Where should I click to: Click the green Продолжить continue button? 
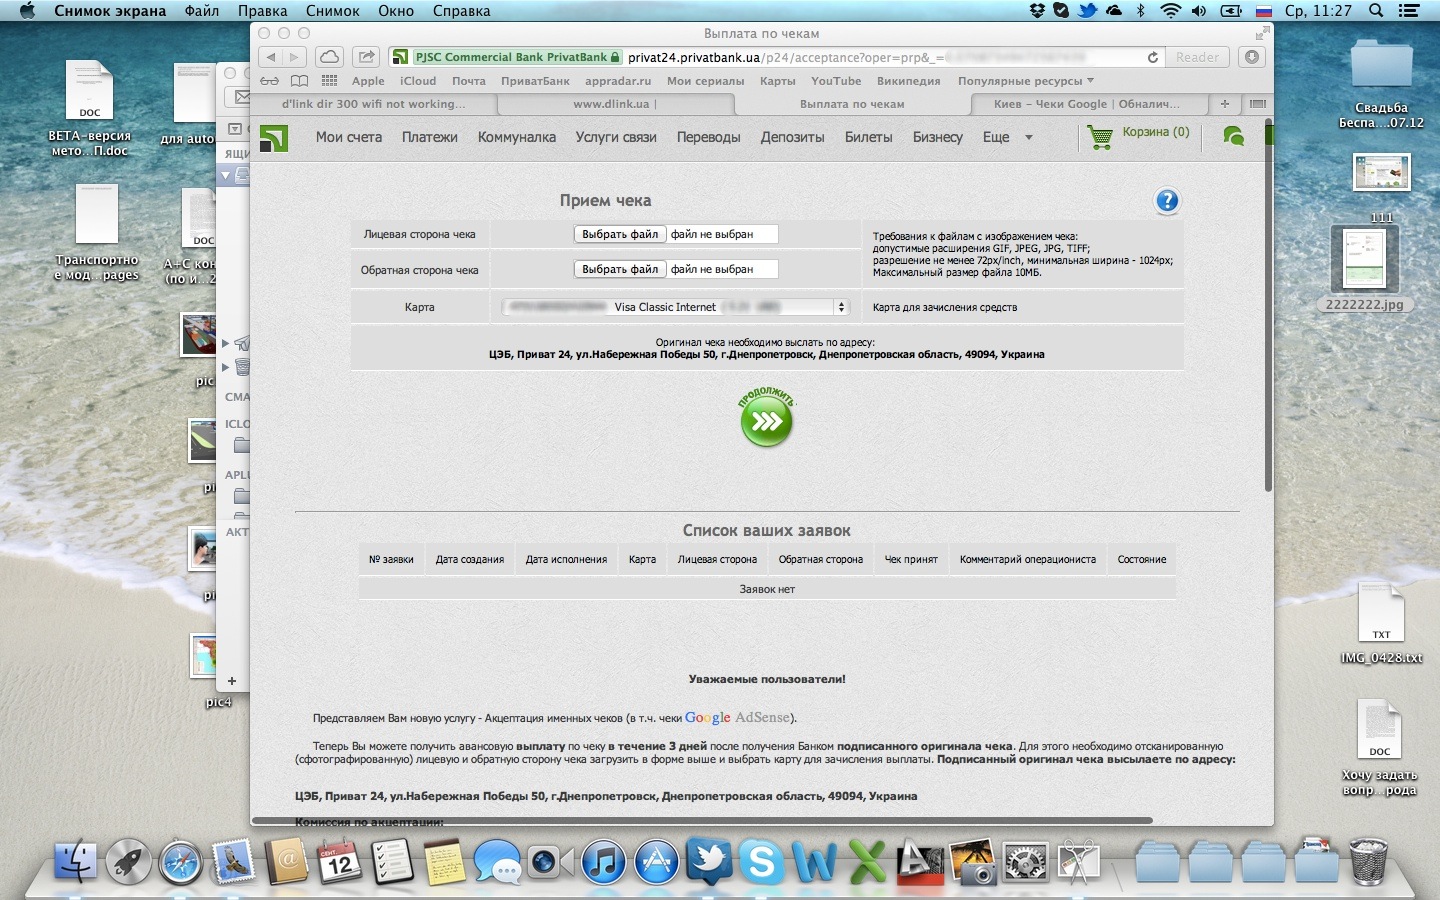(766, 420)
